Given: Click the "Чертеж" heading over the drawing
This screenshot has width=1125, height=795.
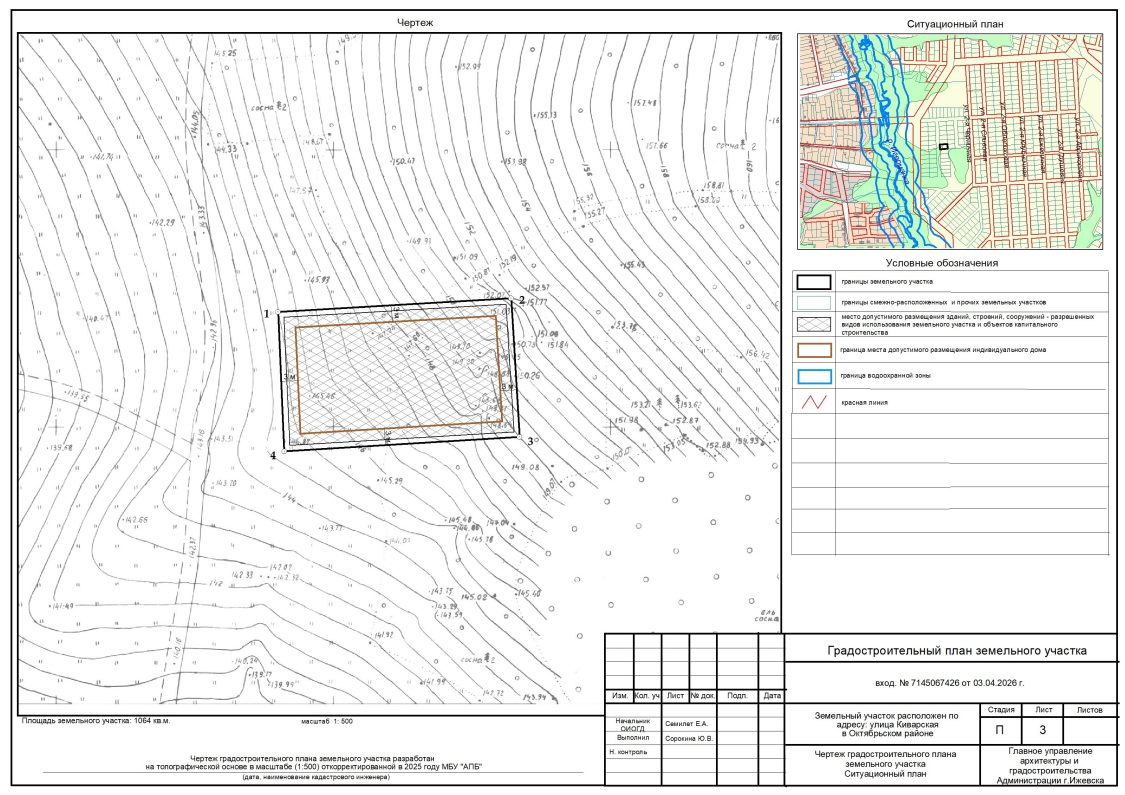Looking at the screenshot, I should (415, 23).
